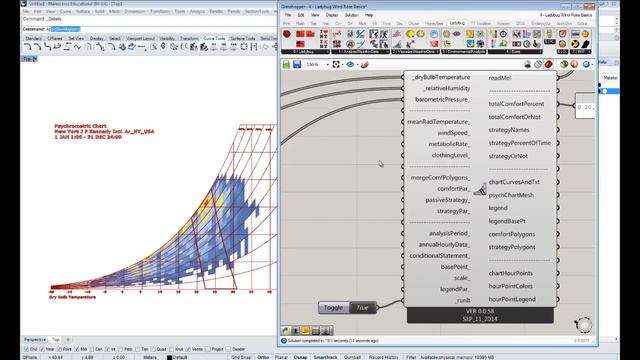Click the psychrometric chart component center icon

point(480,189)
